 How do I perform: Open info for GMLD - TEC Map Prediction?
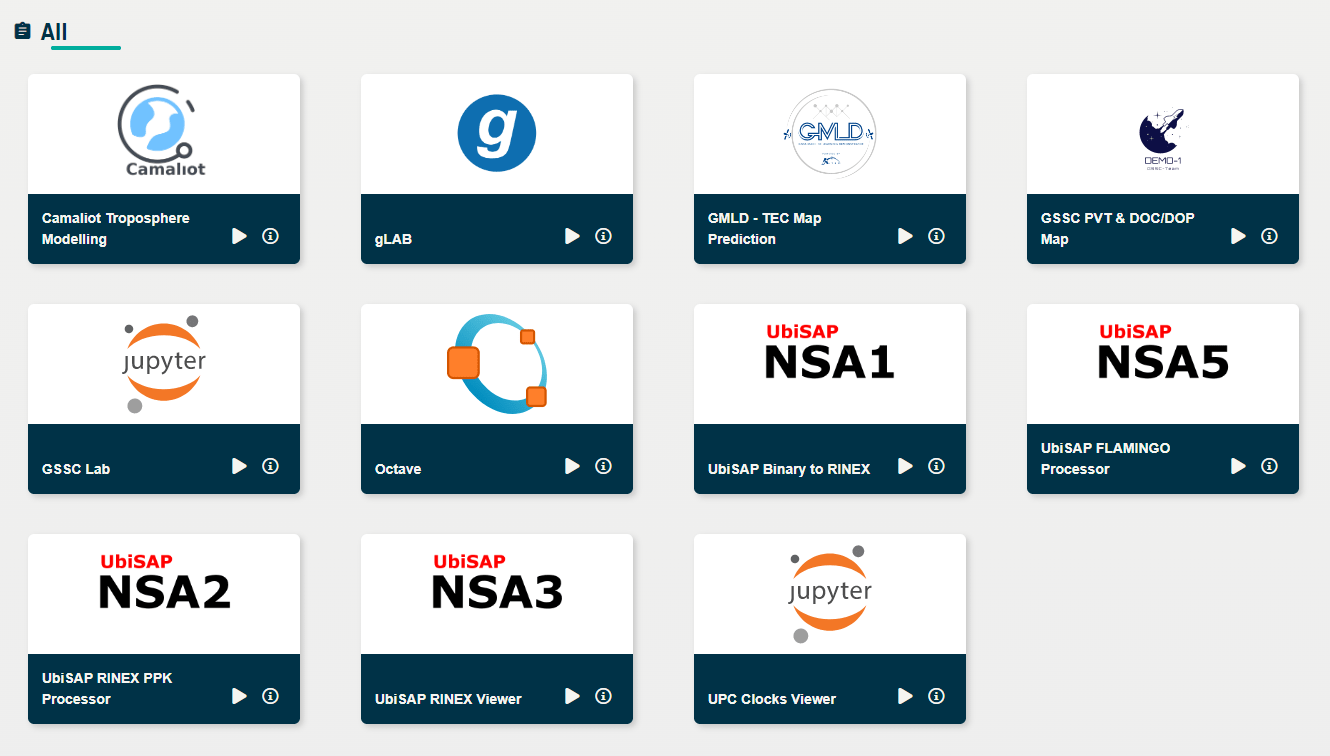[936, 236]
